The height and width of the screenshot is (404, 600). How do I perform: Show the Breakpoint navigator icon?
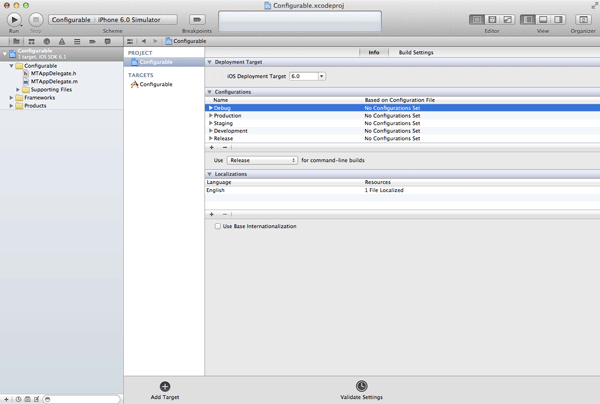coord(92,41)
